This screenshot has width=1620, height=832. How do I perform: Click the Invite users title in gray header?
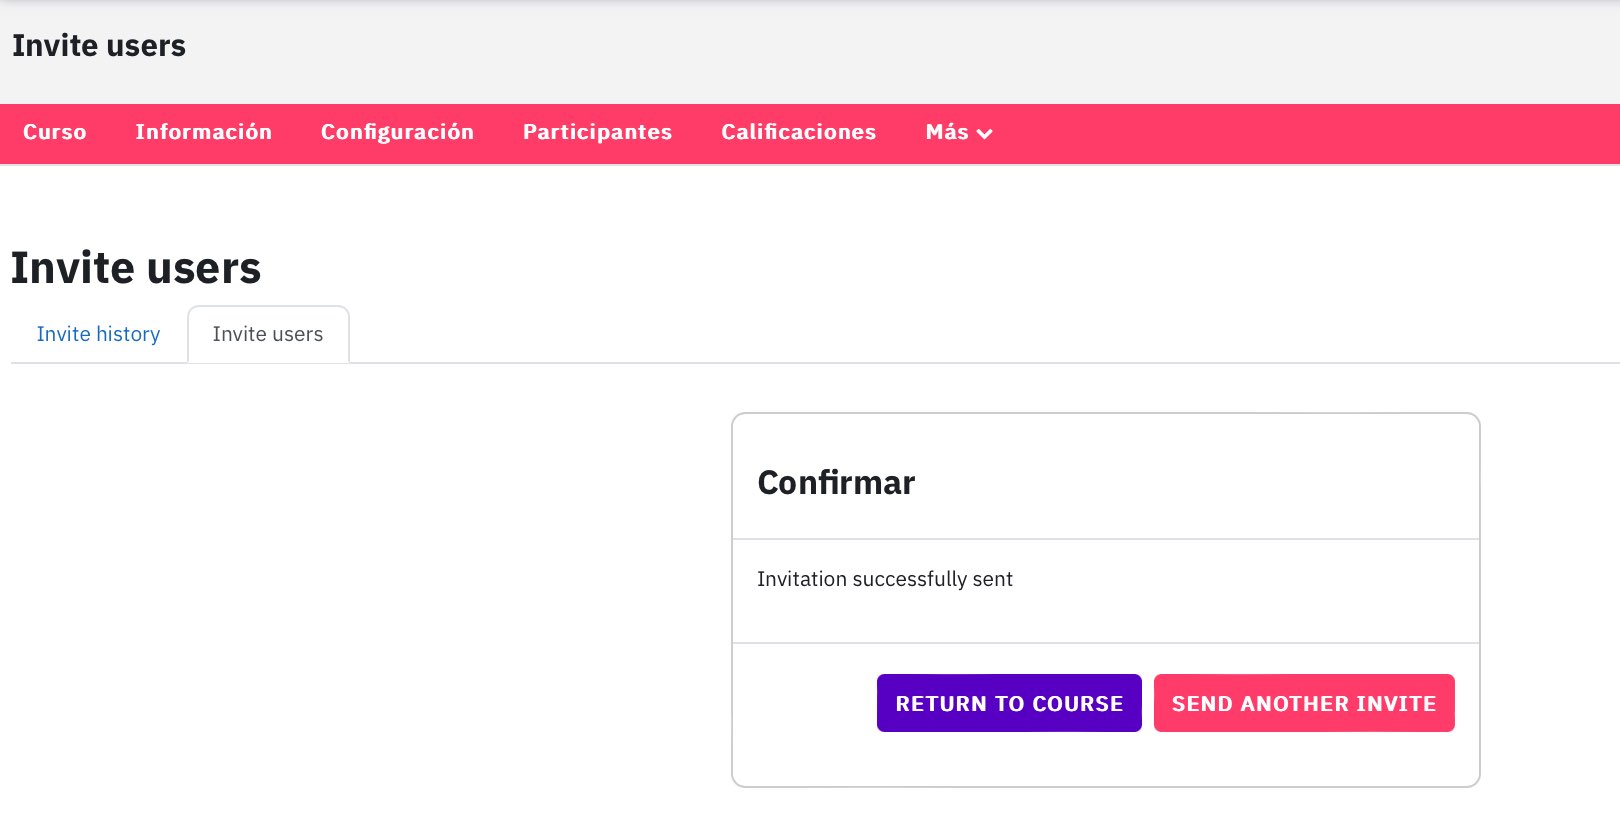pyautogui.click(x=99, y=46)
